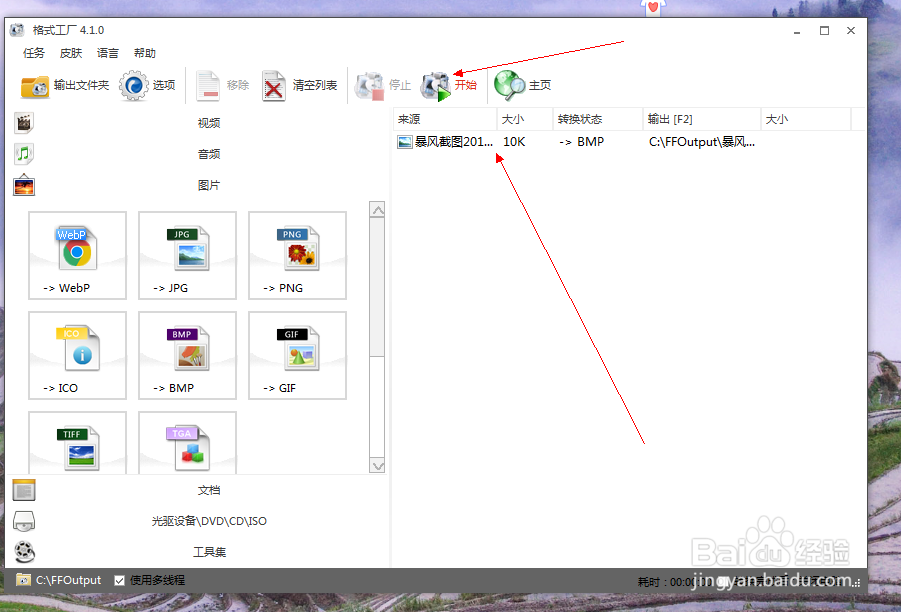Maximize the Format Factory window
The image size is (901, 612).
point(824,30)
